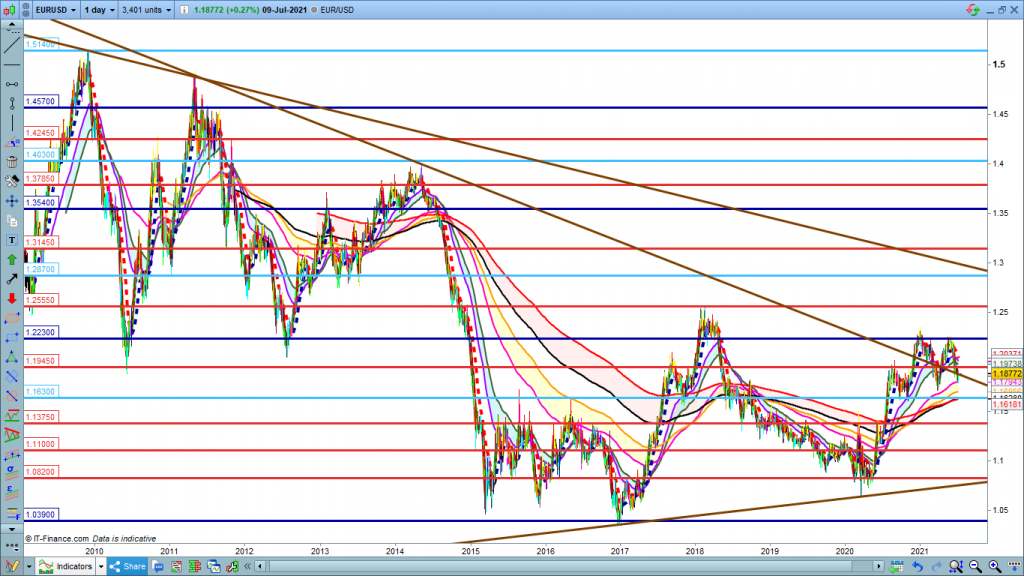Click the pin icon at top right
The height and width of the screenshot is (576, 1024).
[1000, 9]
